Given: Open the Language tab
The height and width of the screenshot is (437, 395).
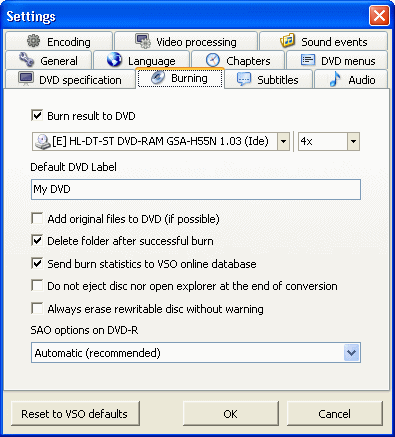Looking at the screenshot, I should 142,60.
